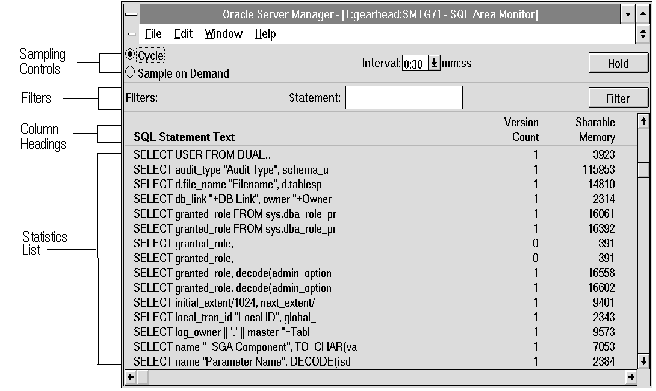Click the vertical scrollbar thumb
Screen dimensions: 656x391
click(x=643, y=170)
